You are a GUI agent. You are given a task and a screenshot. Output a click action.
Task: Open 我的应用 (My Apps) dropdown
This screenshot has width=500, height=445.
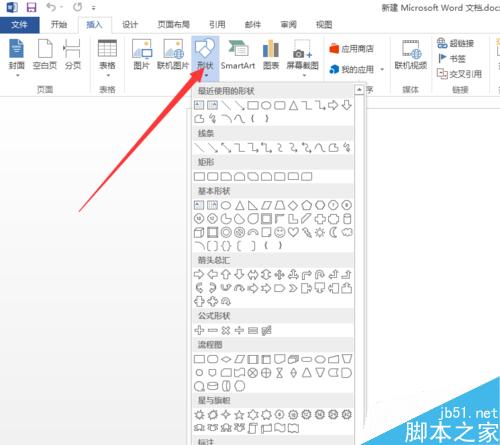(356, 69)
